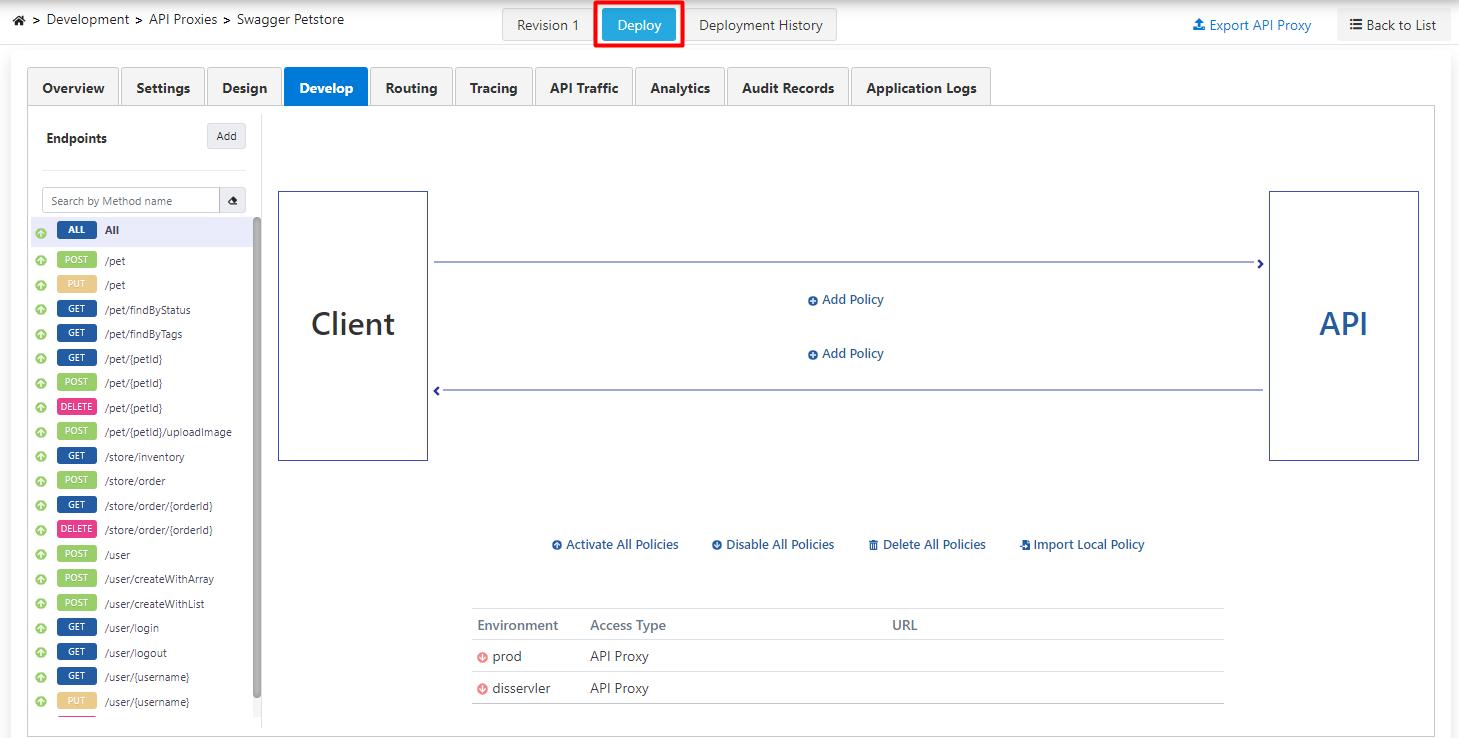
Task: Select DELETE /pet/{petId} endpoint
Action: click(133, 408)
